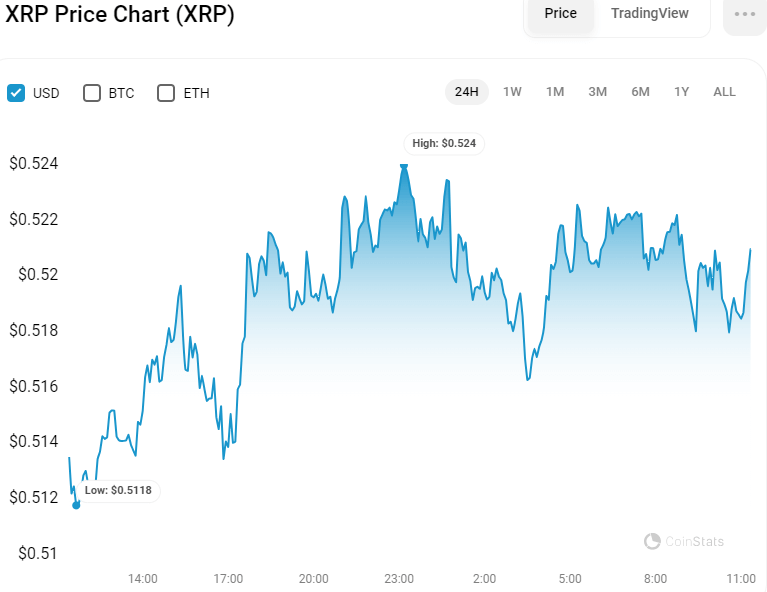Click the High: $0.524 label

point(444,143)
